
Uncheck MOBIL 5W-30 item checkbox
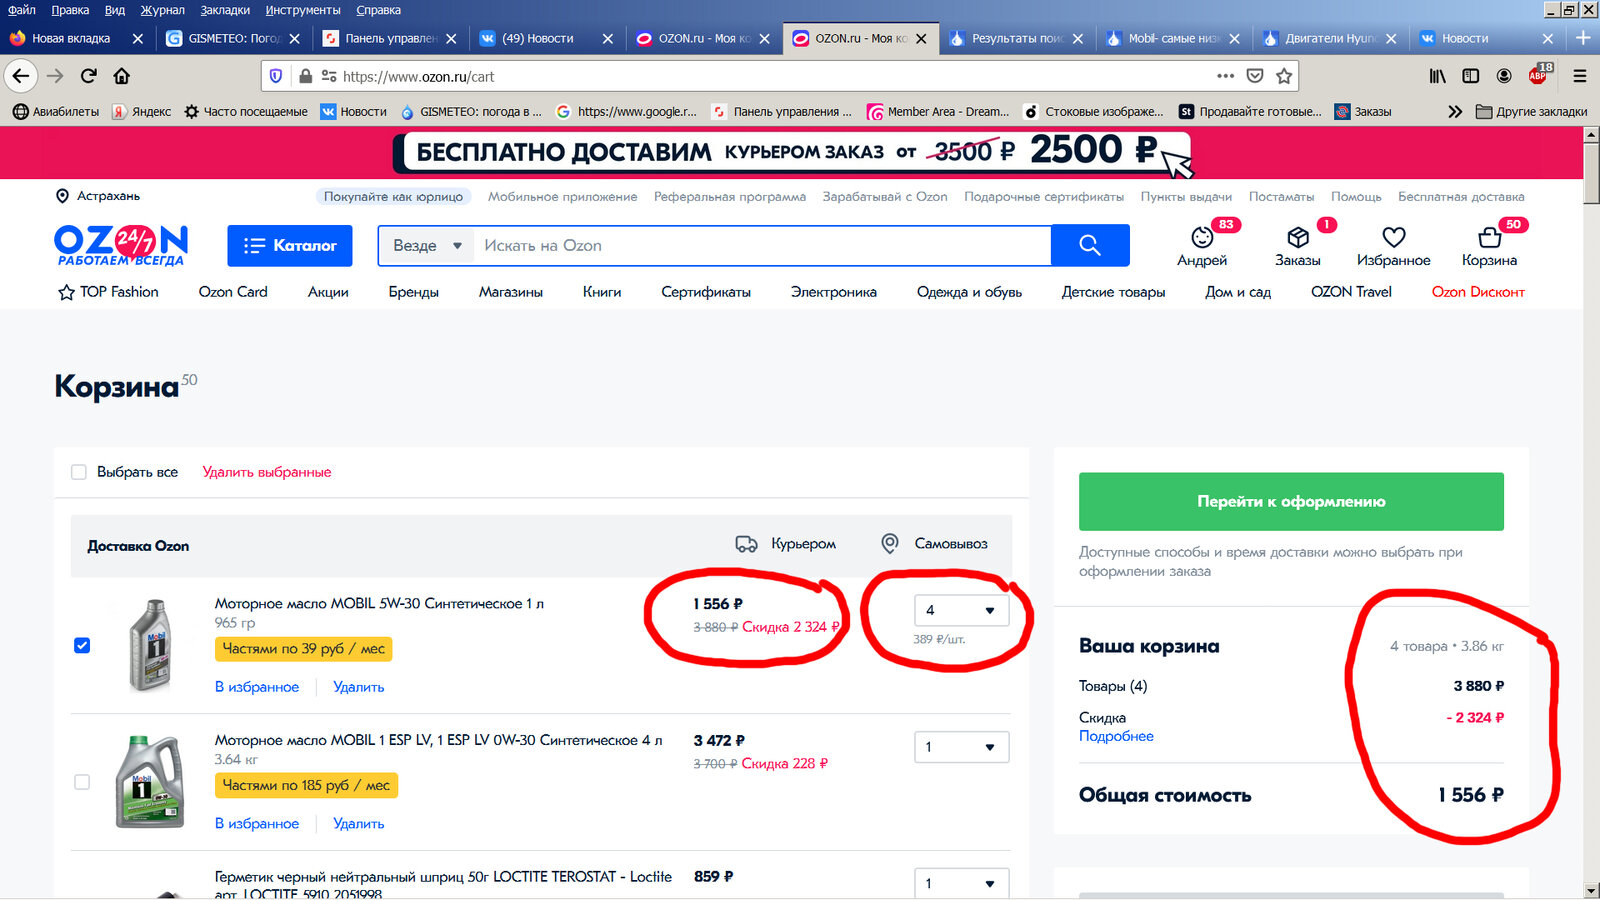click(x=82, y=646)
